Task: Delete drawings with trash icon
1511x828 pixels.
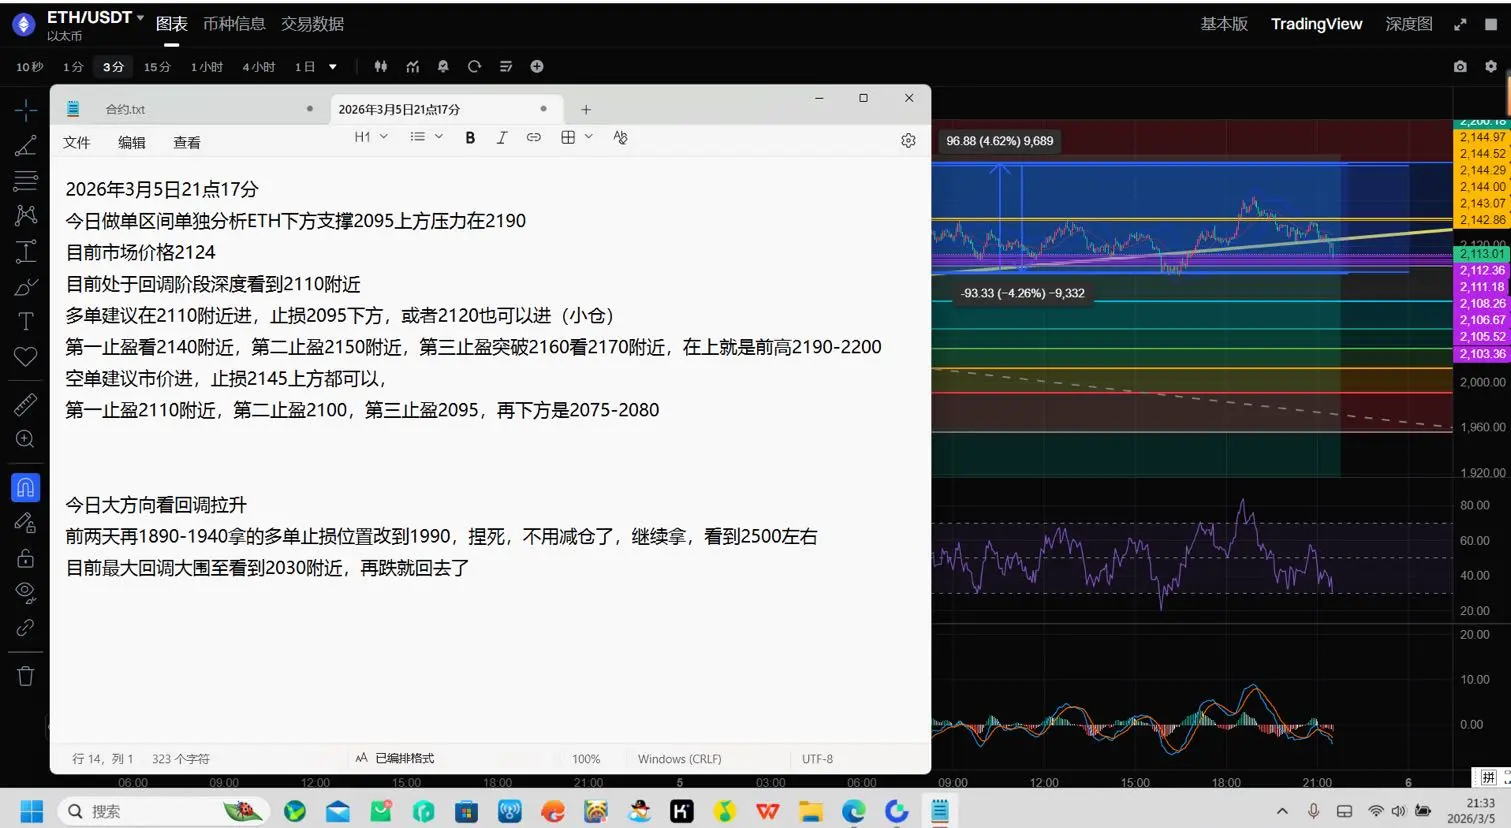Action: pyautogui.click(x=26, y=676)
